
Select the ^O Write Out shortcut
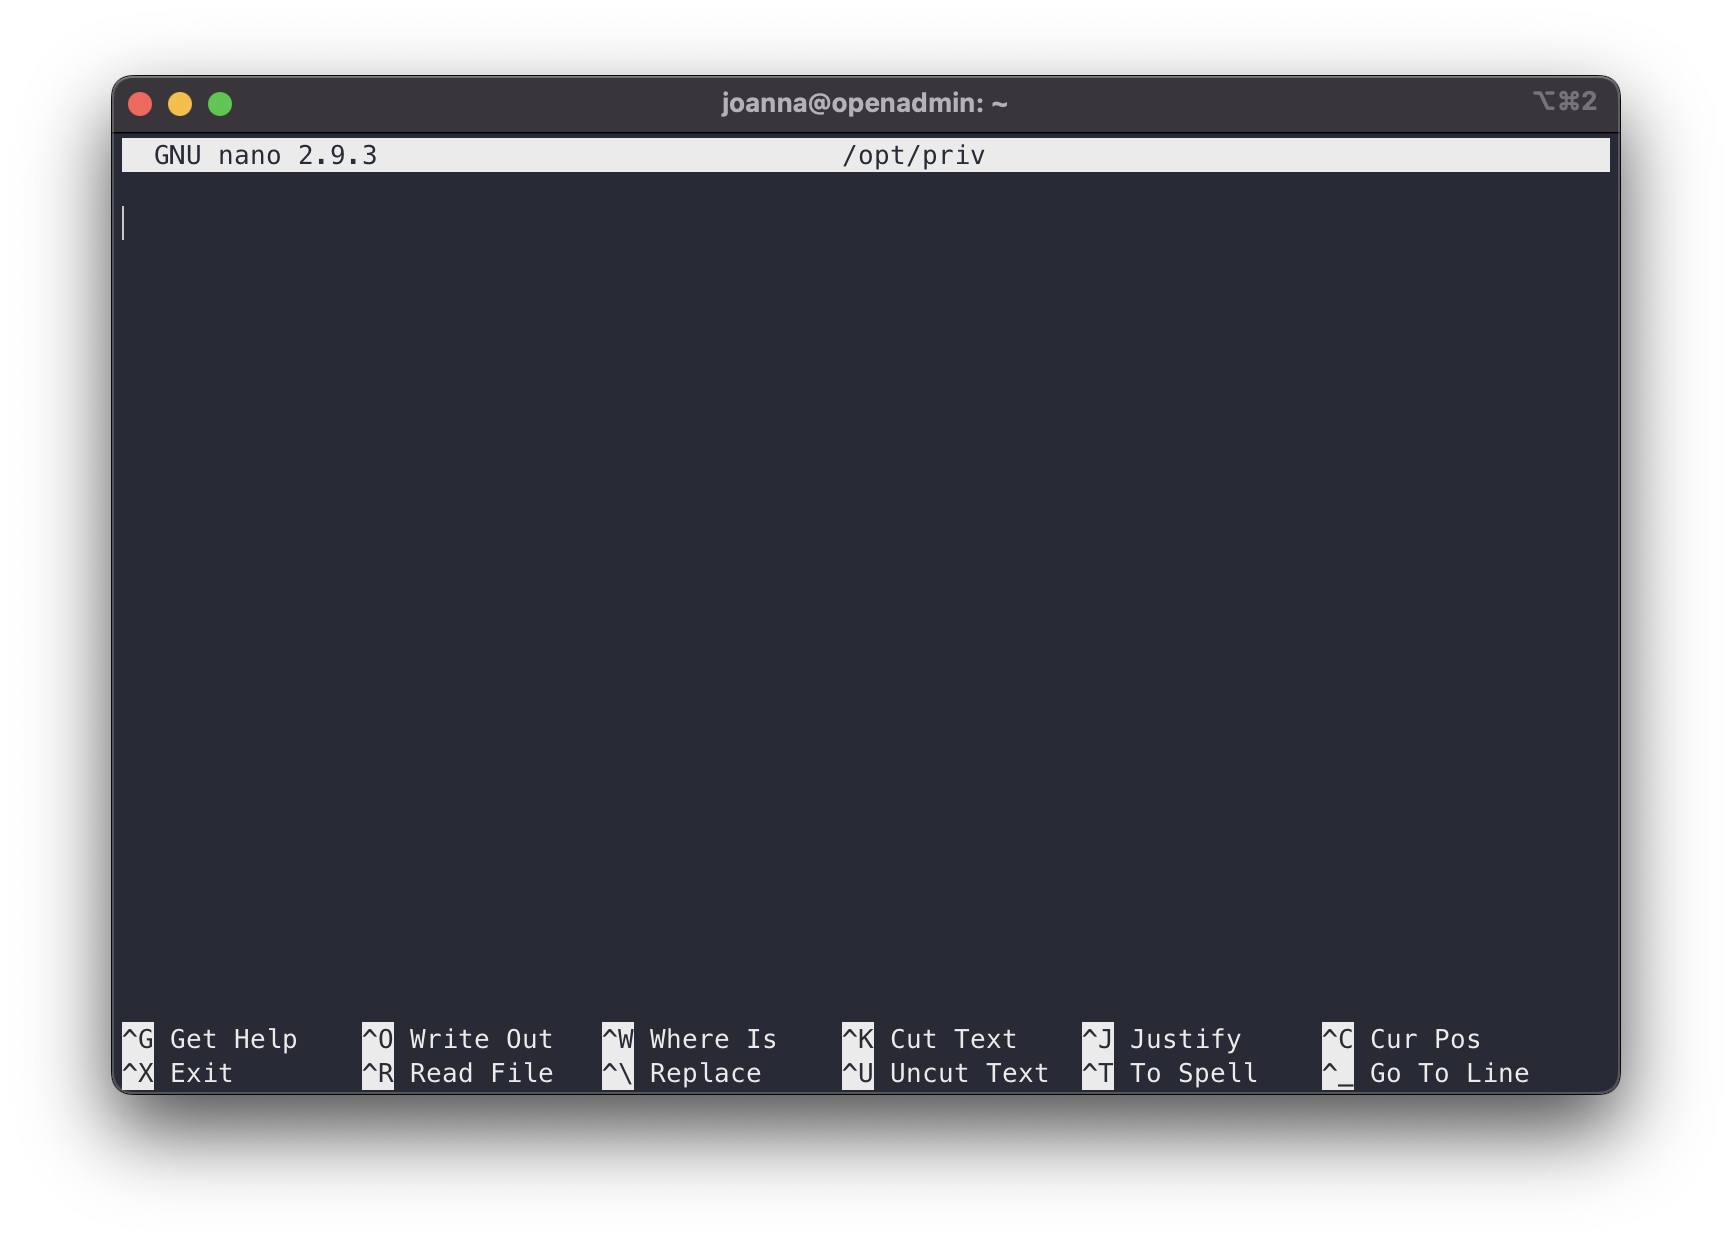coord(458,1039)
